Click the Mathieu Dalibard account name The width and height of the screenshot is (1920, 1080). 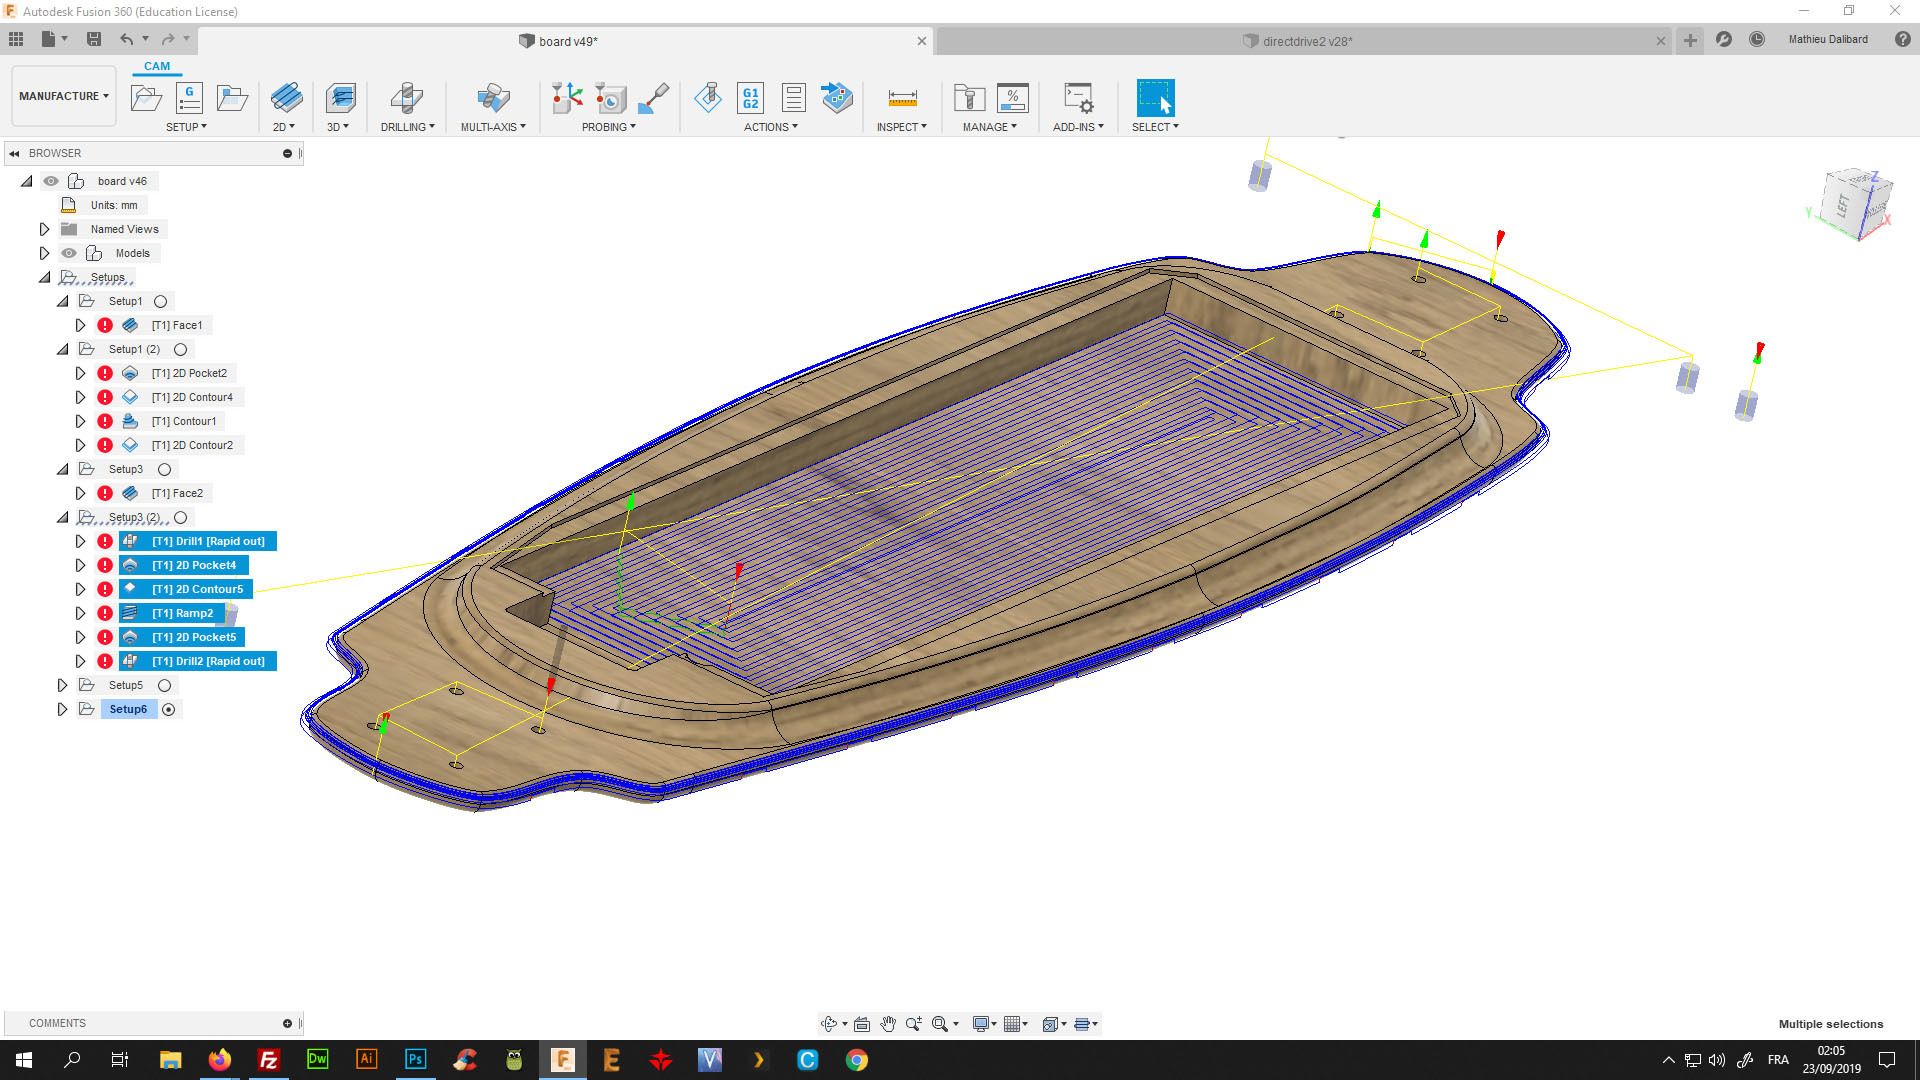[x=1827, y=40]
